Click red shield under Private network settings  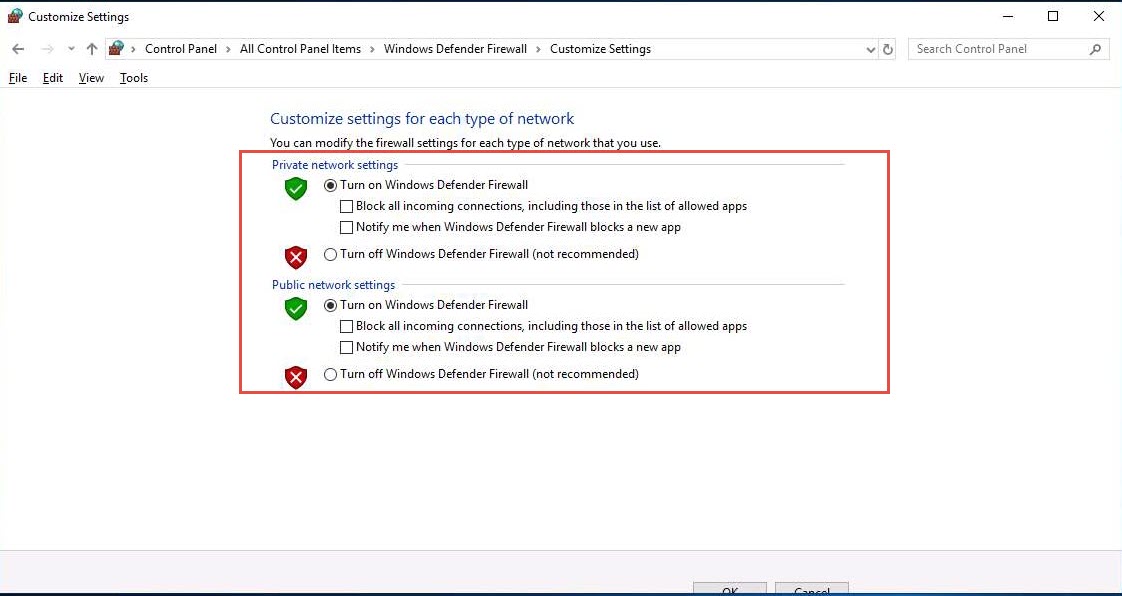[296, 257]
